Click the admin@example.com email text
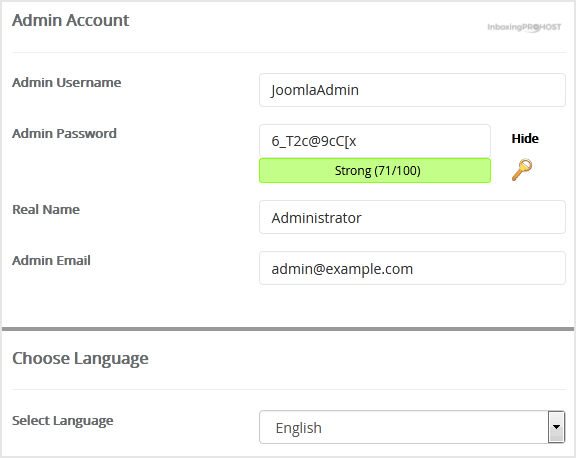The image size is (576, 458). click(342, 269)
